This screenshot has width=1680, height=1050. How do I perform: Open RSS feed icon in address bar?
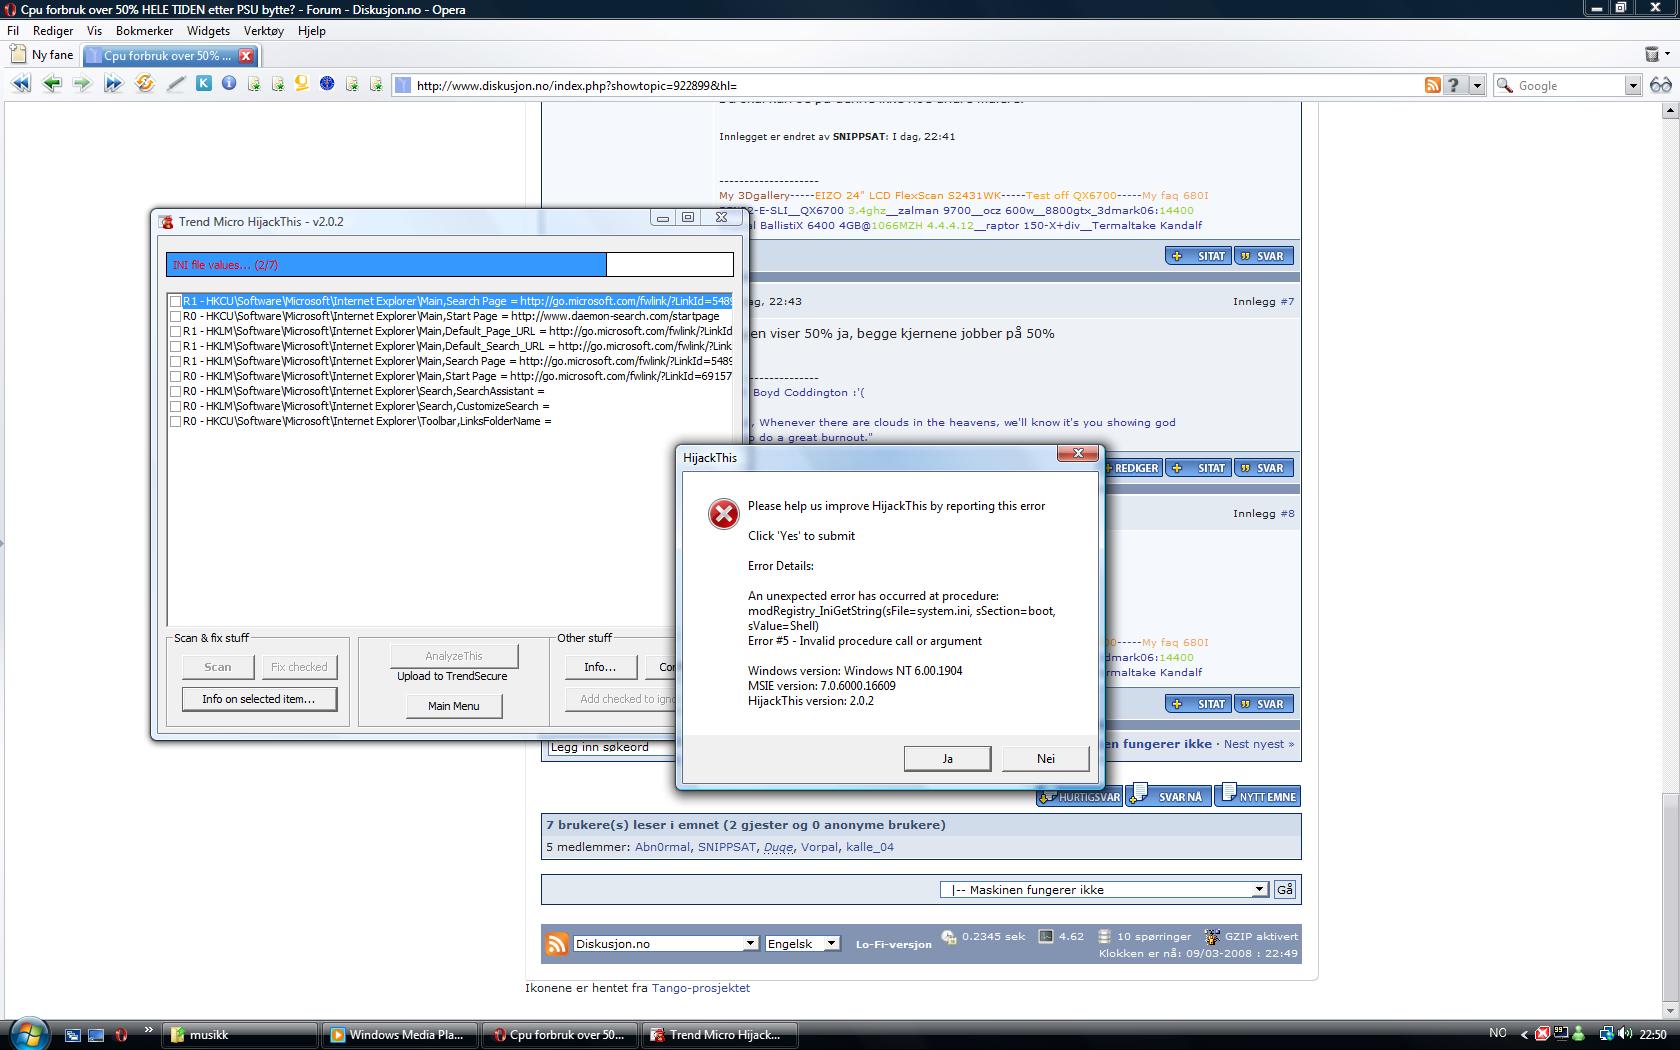click(1433, 86)
